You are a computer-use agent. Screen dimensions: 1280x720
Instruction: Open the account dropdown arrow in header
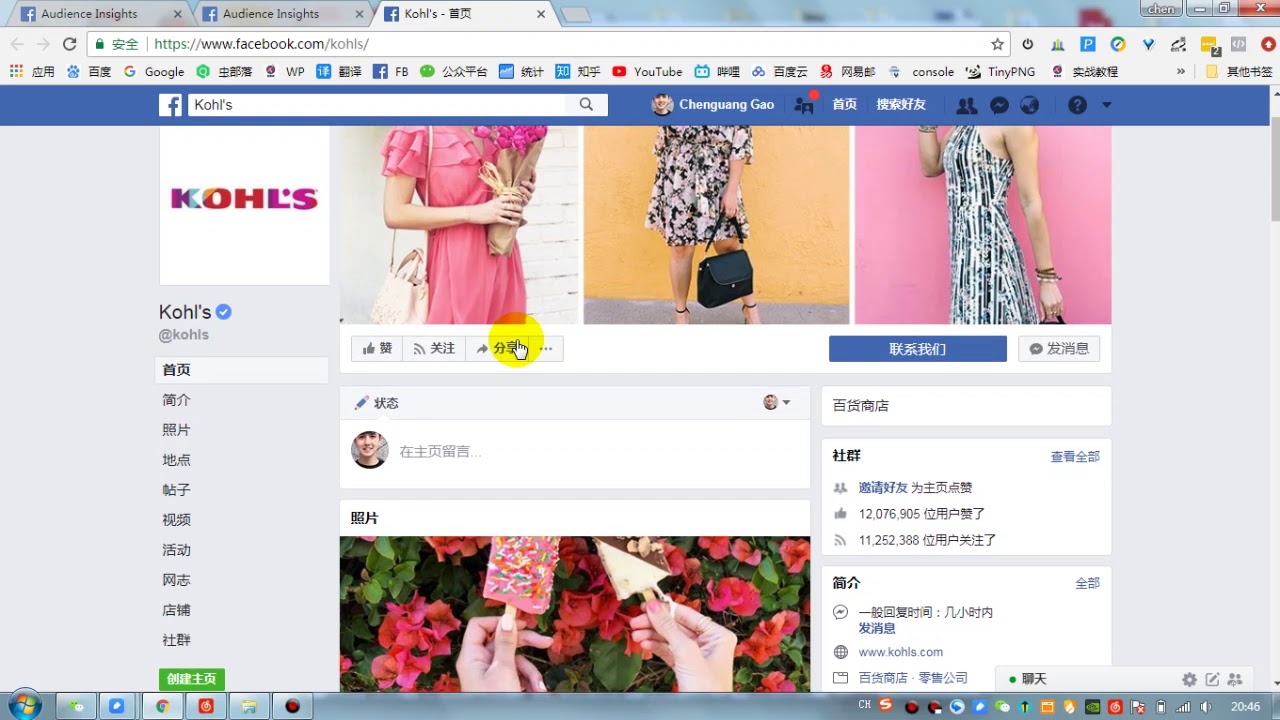1106,105
